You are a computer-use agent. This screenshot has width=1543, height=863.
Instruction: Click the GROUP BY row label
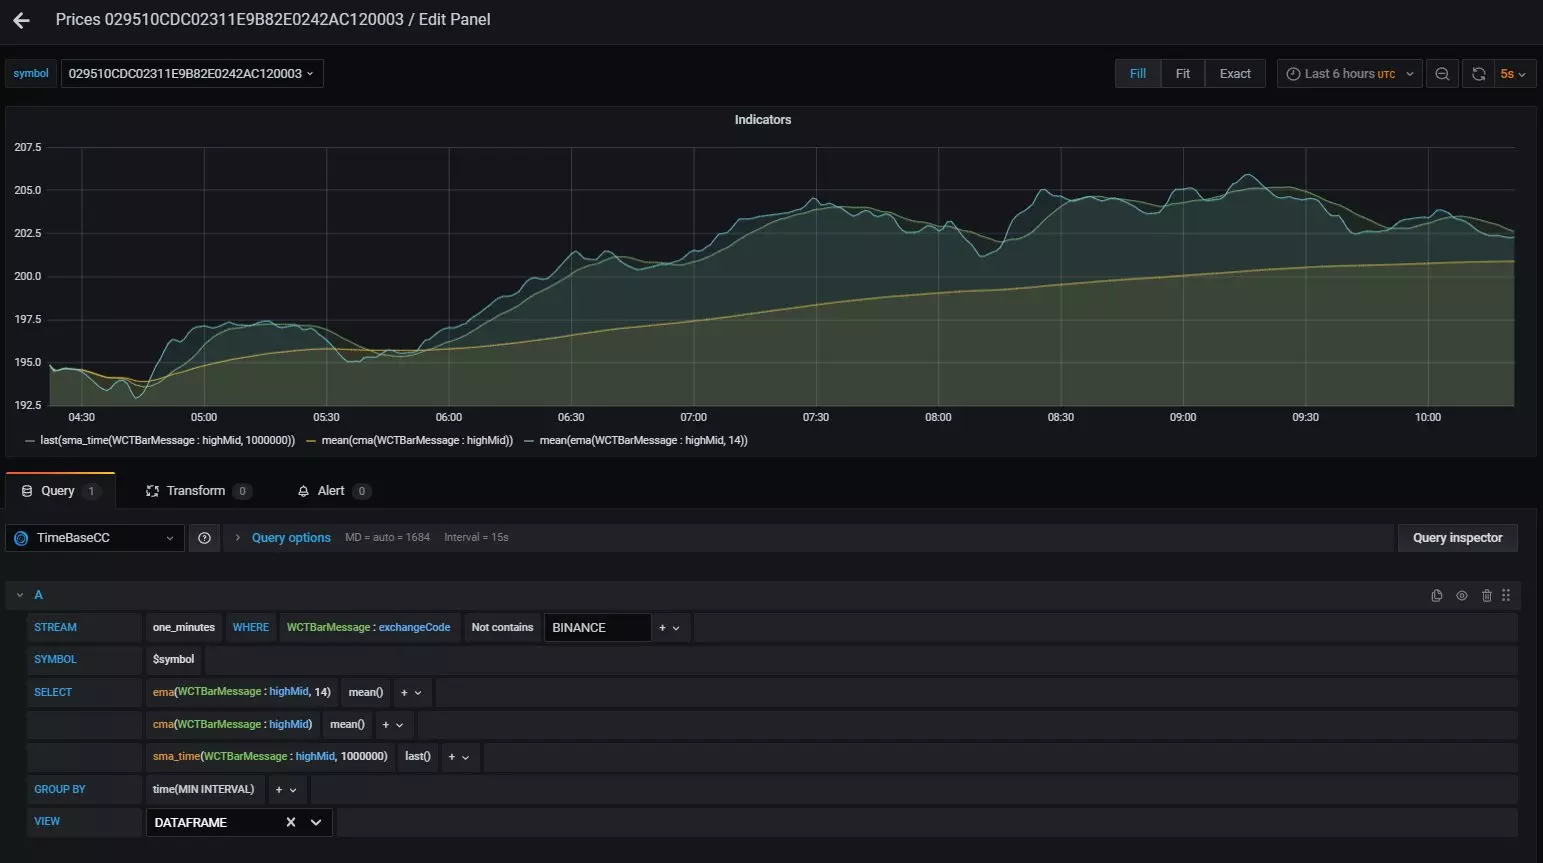coord(60,790)
